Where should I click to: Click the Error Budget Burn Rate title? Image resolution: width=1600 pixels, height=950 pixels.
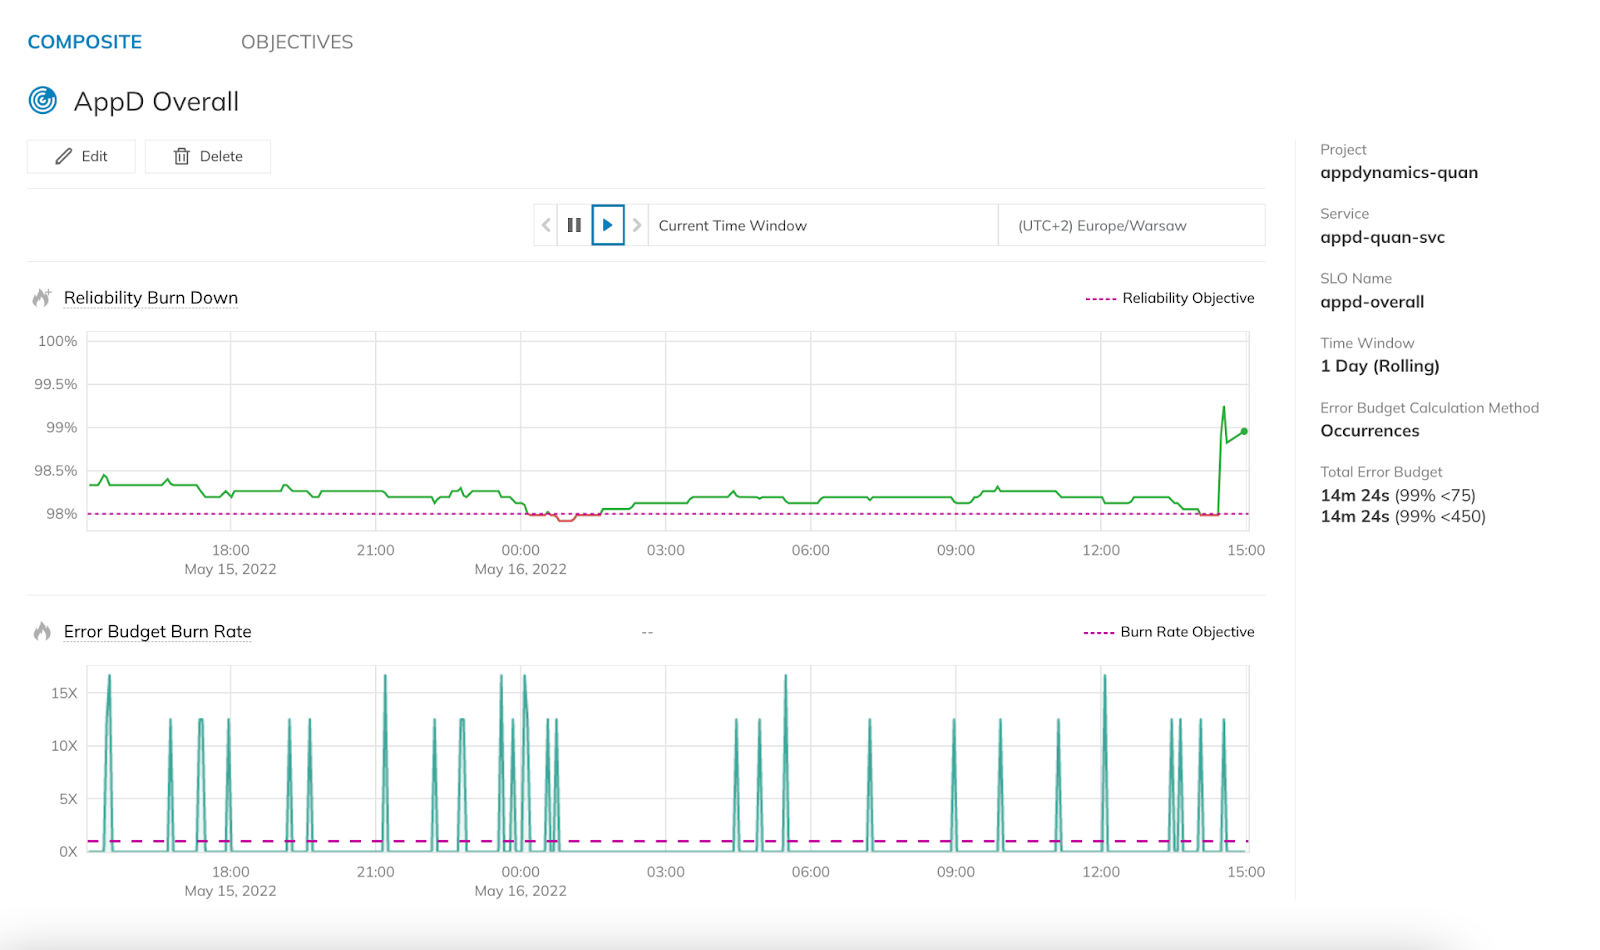(x=158, y=631)
